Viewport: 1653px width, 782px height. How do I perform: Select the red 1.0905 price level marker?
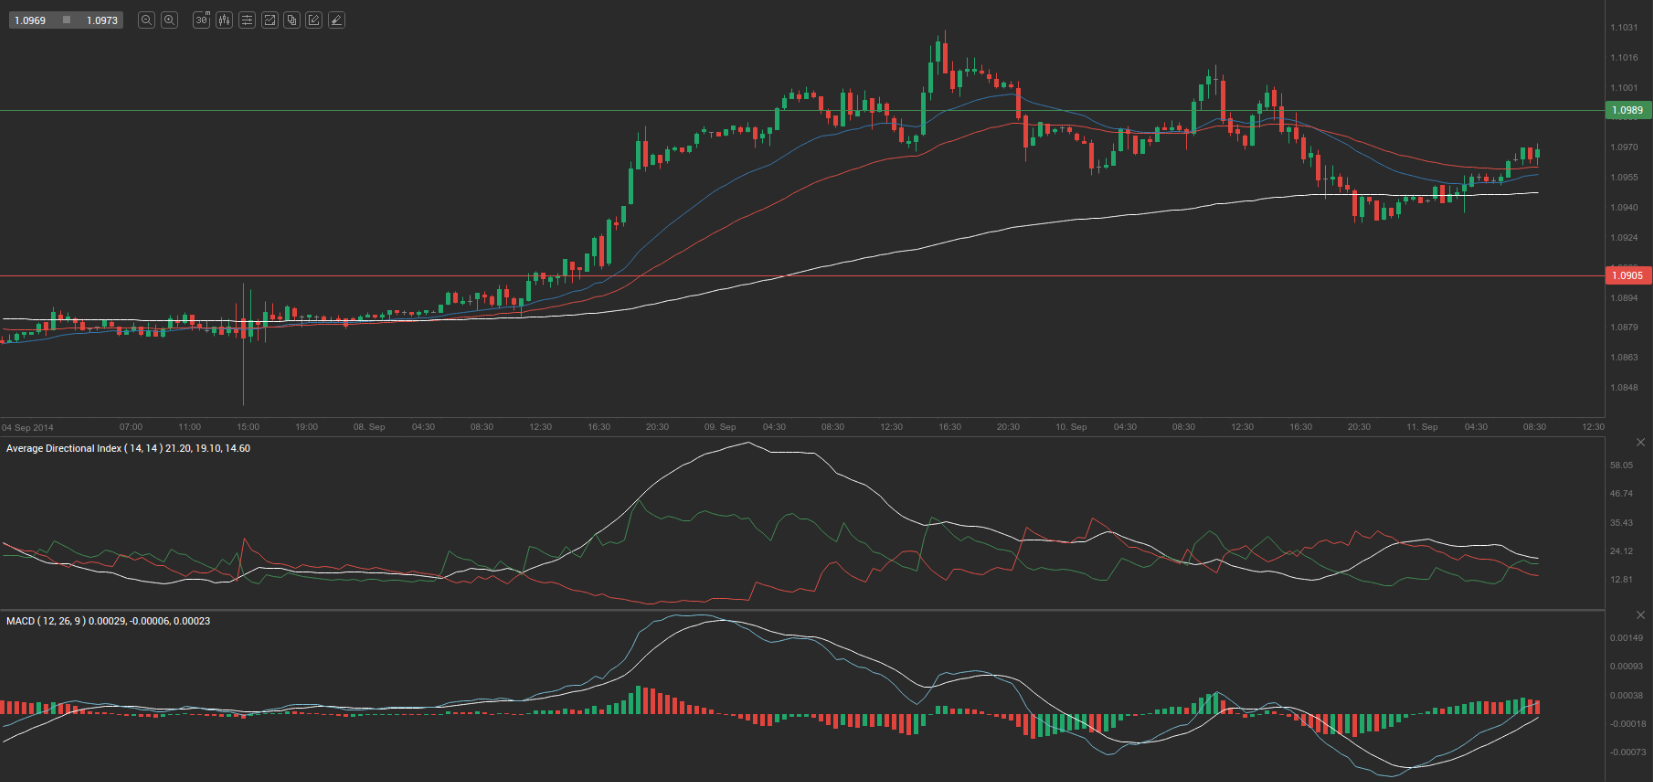point(1627,275)
